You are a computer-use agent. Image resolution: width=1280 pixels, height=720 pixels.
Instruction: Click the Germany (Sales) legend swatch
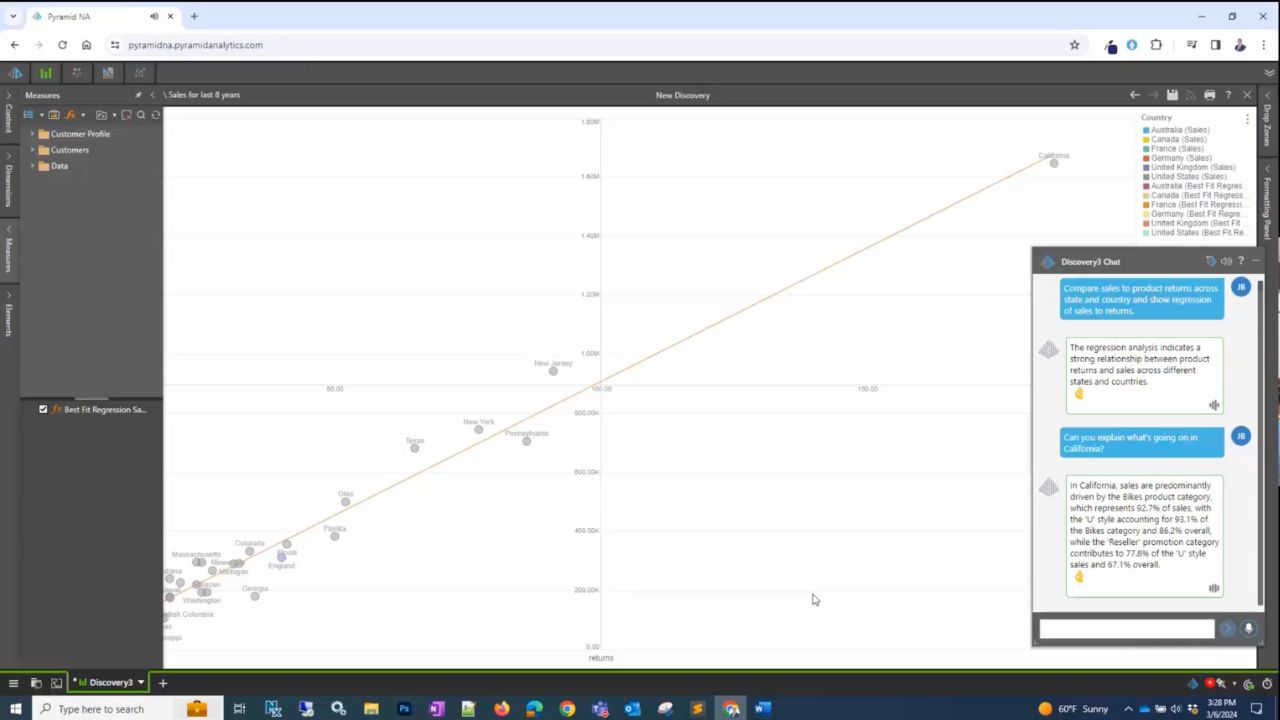[1146, 158]
